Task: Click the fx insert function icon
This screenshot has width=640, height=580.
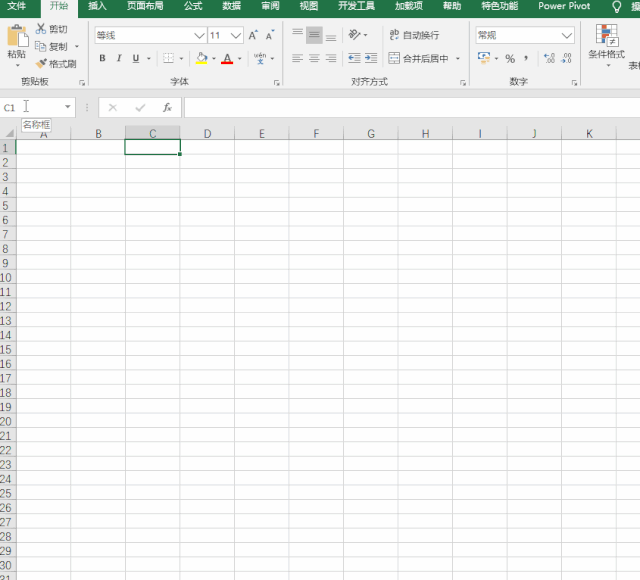Action: [167, 107]
